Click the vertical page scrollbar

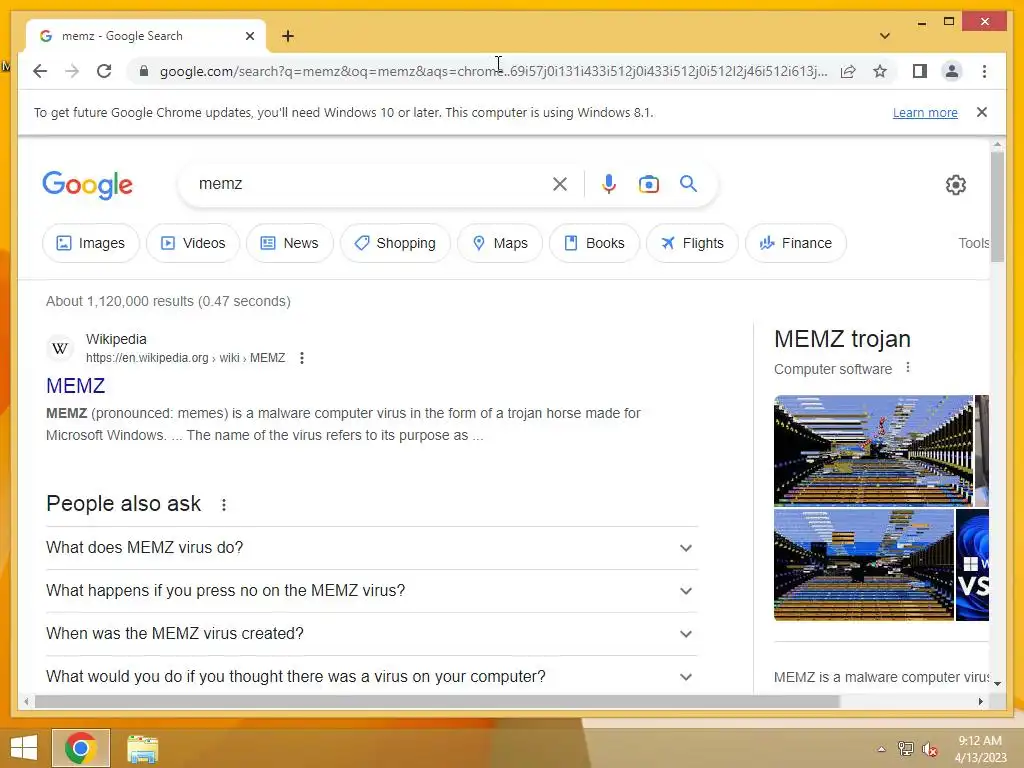(997, 206)
